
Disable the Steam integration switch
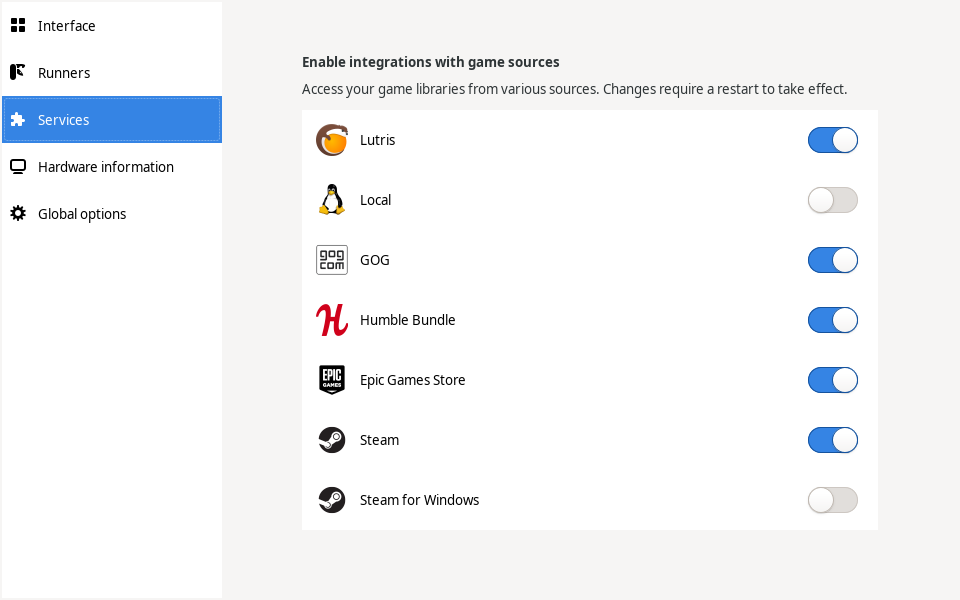(x=833, y=440)
